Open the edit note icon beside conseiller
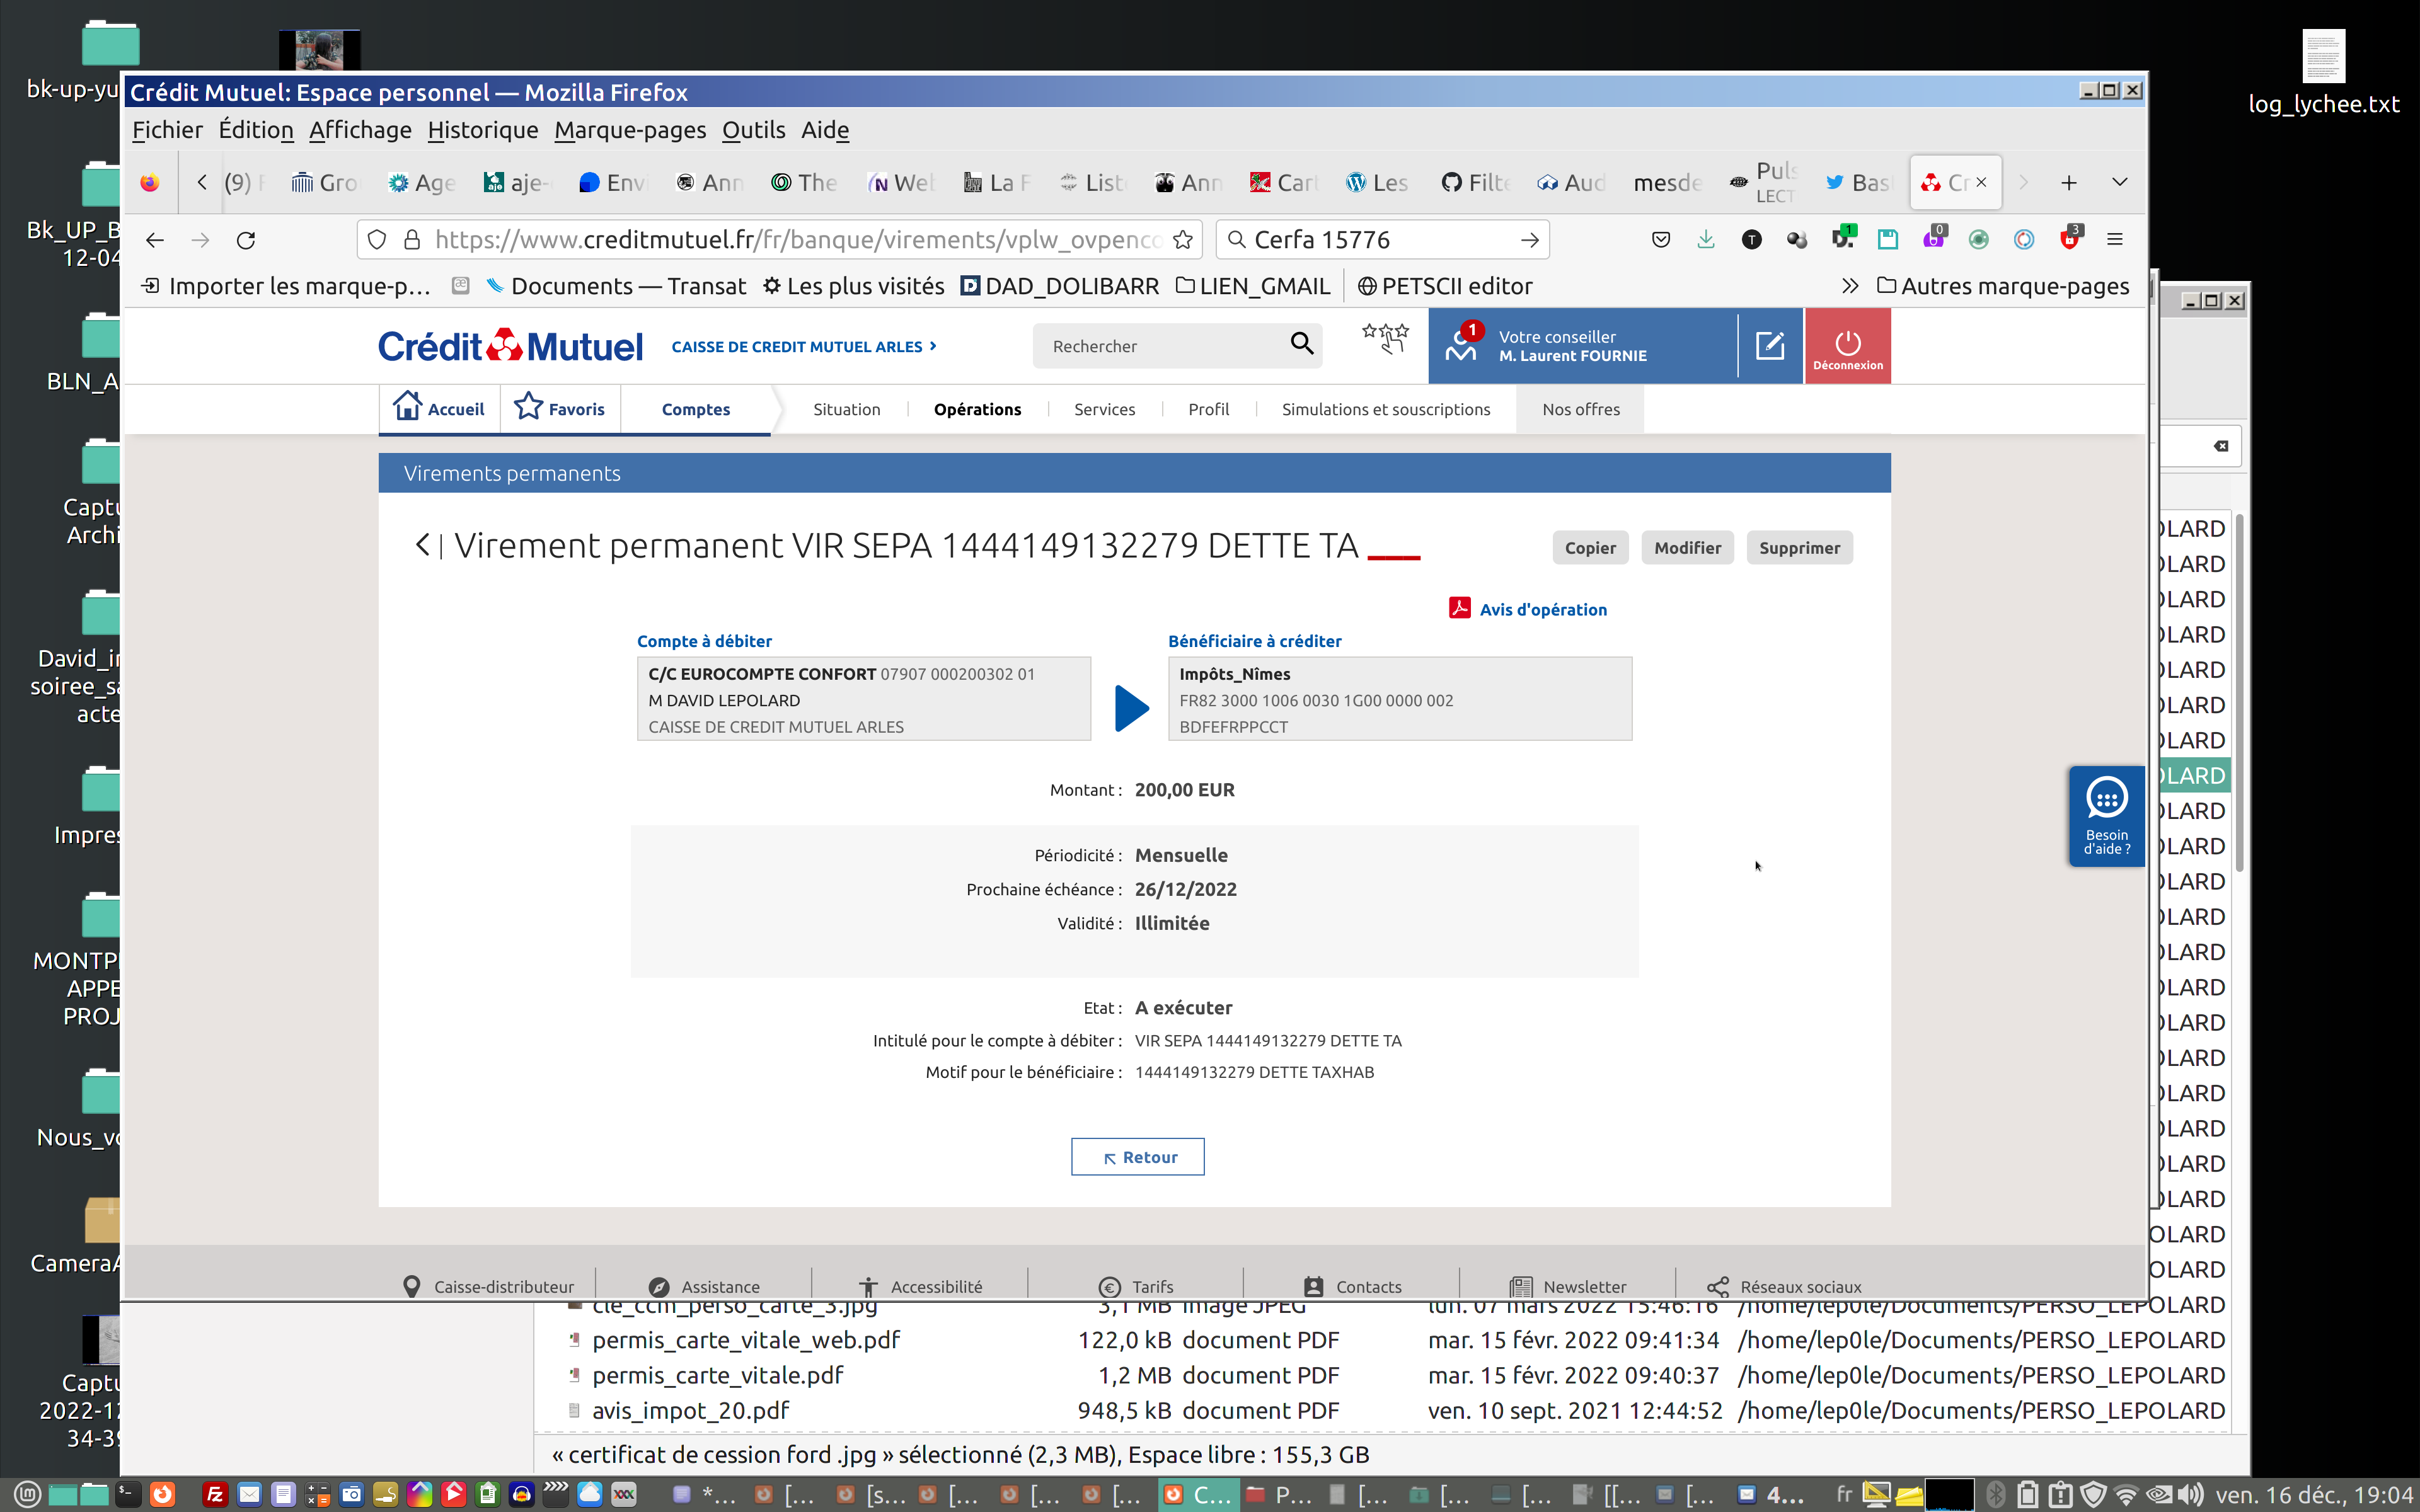Viewport: 2420px width, 1512px height. pos(1769,345)
